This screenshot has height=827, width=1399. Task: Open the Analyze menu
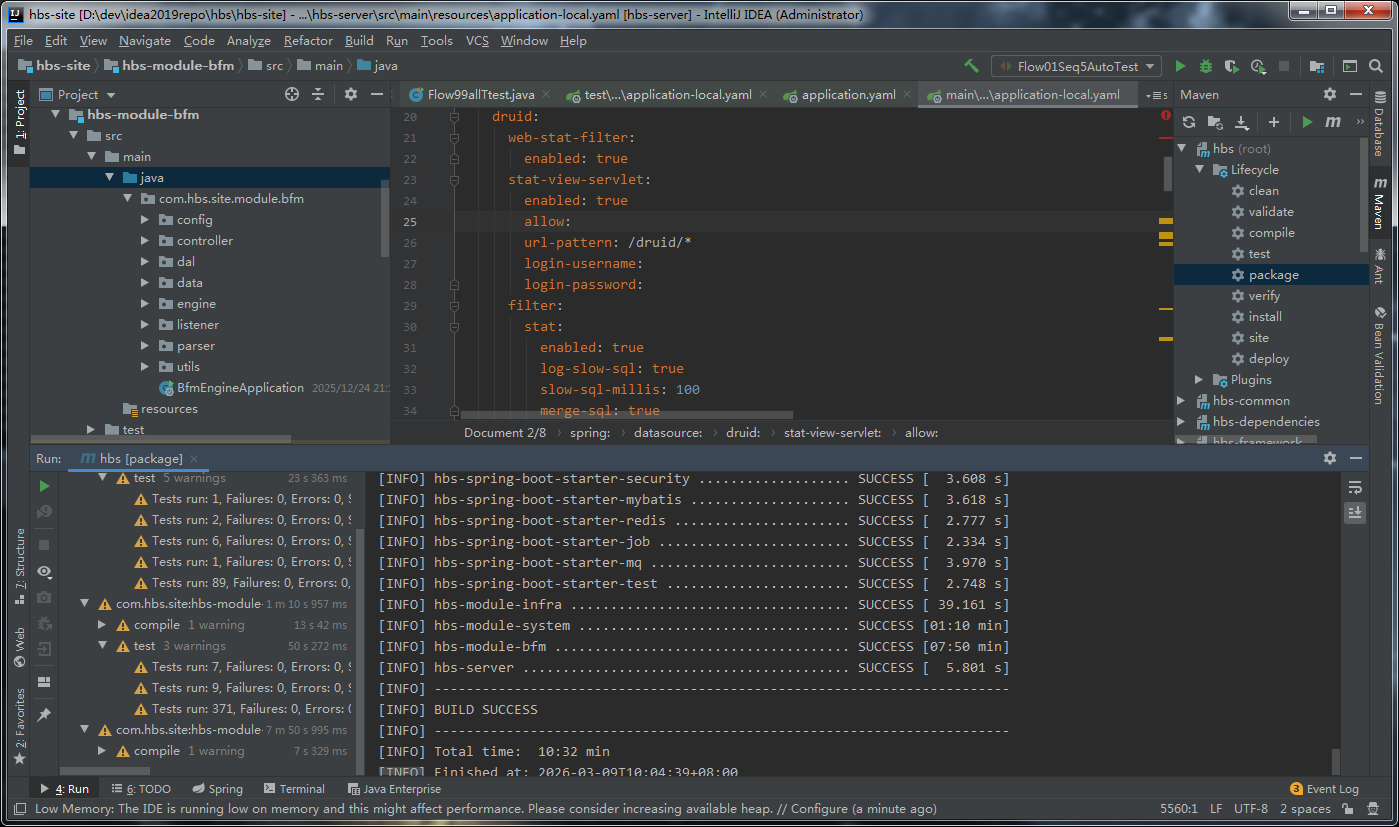(x=249, y=41)
